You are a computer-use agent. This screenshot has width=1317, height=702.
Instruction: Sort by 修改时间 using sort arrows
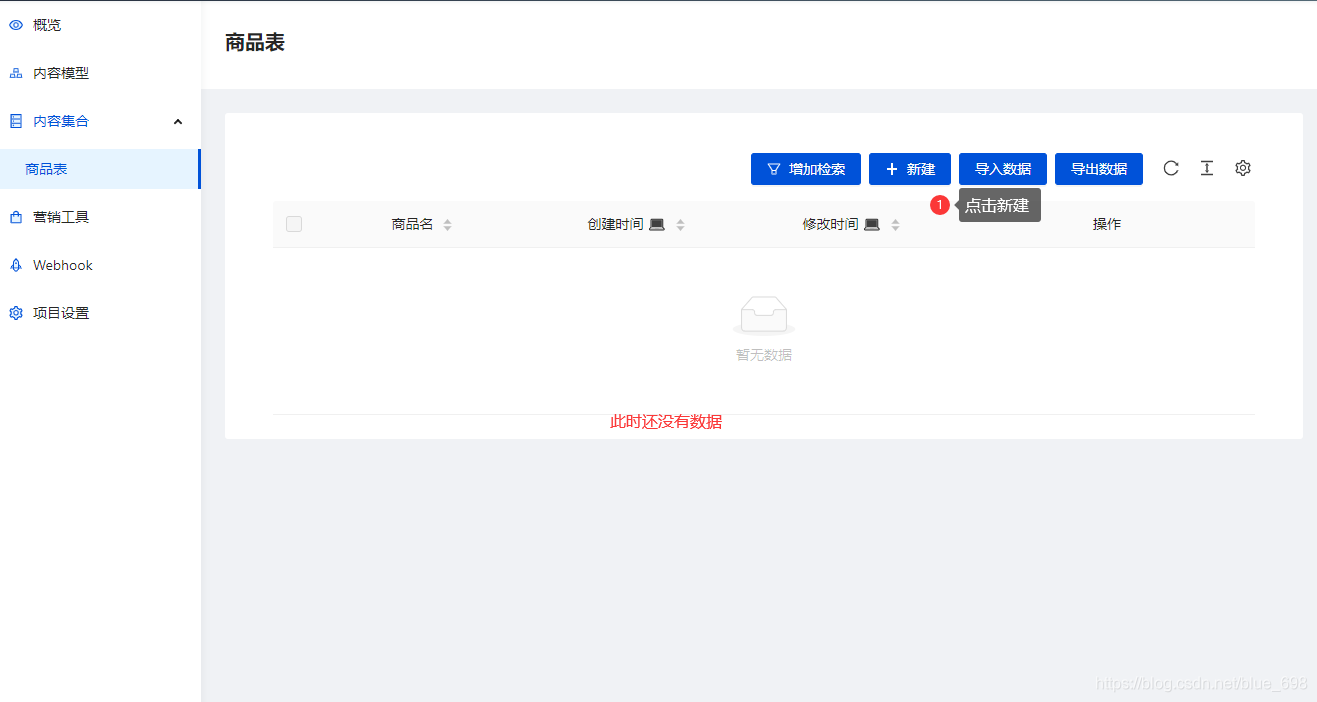coord(895,225)
